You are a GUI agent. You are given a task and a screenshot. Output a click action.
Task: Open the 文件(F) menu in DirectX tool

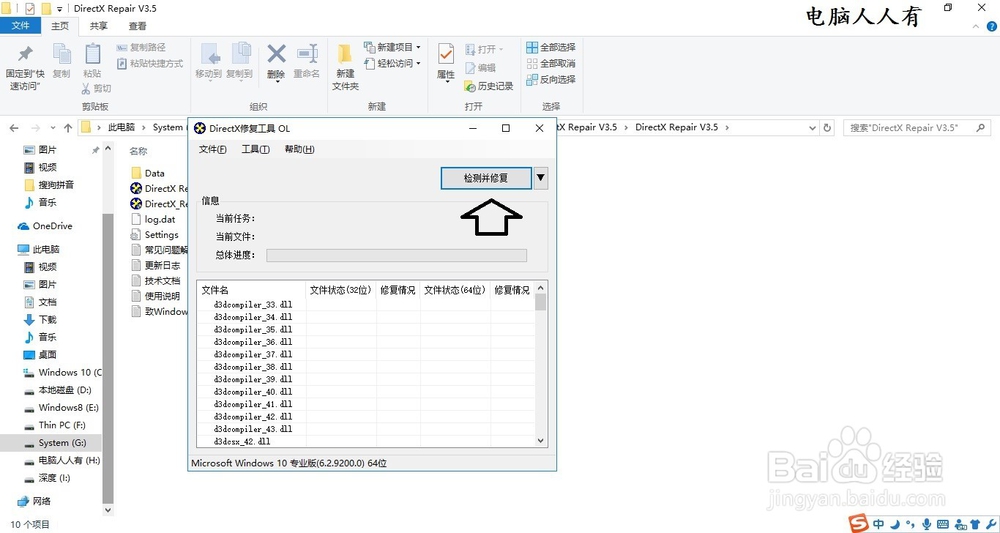pyautogui.click(x=212, y=149)
